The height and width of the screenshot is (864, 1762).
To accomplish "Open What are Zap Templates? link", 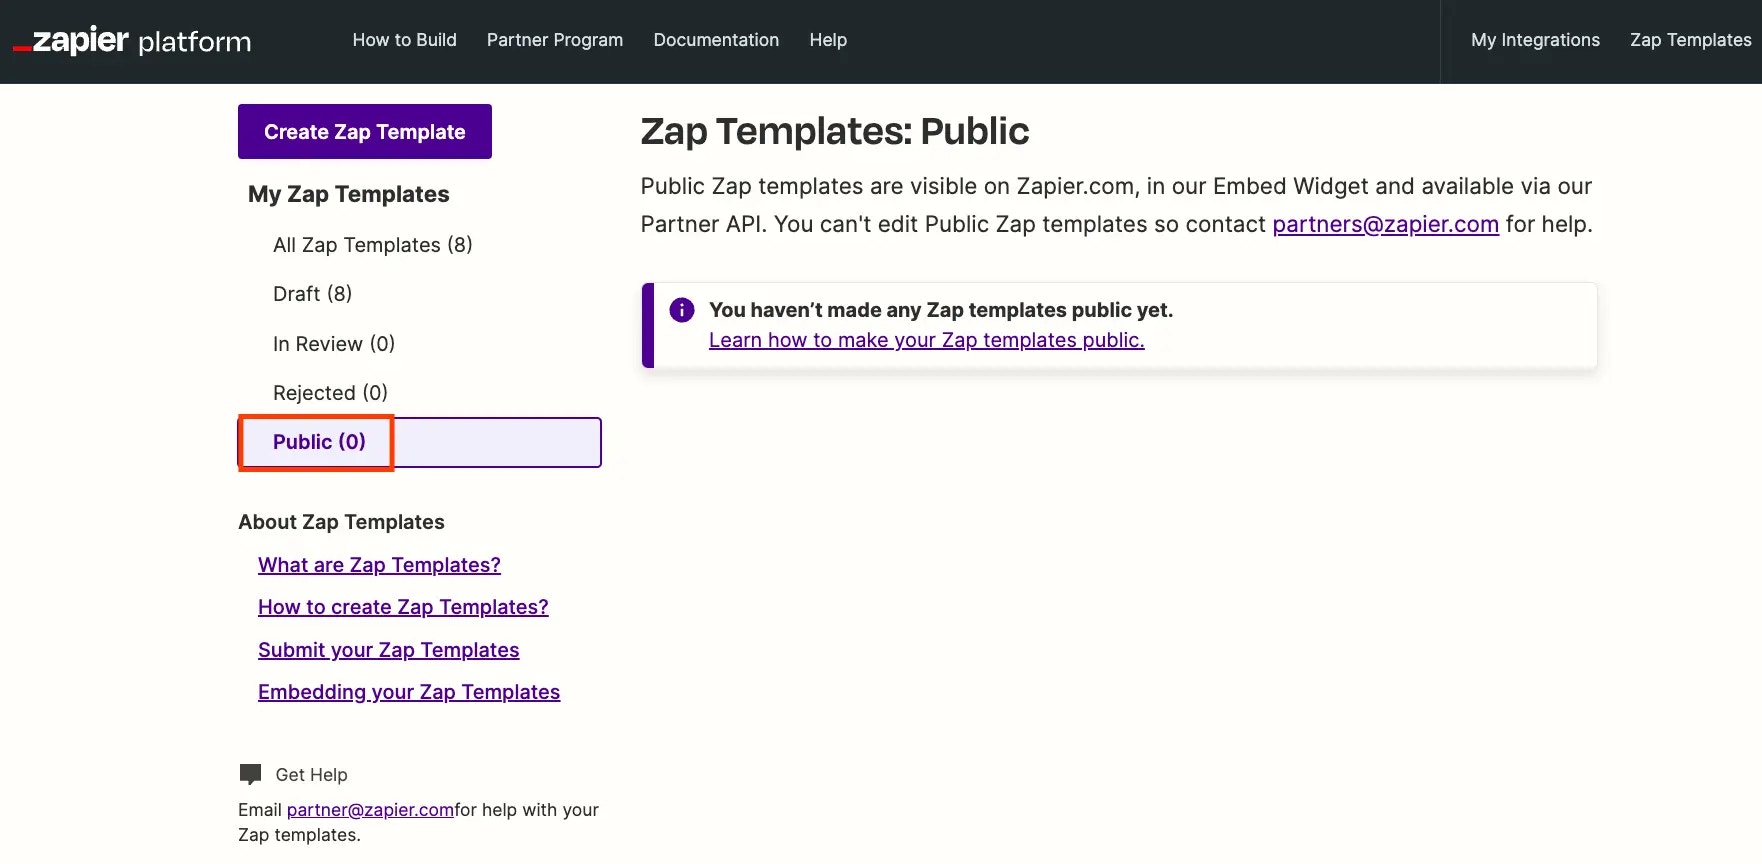I will tap(379, 565).
